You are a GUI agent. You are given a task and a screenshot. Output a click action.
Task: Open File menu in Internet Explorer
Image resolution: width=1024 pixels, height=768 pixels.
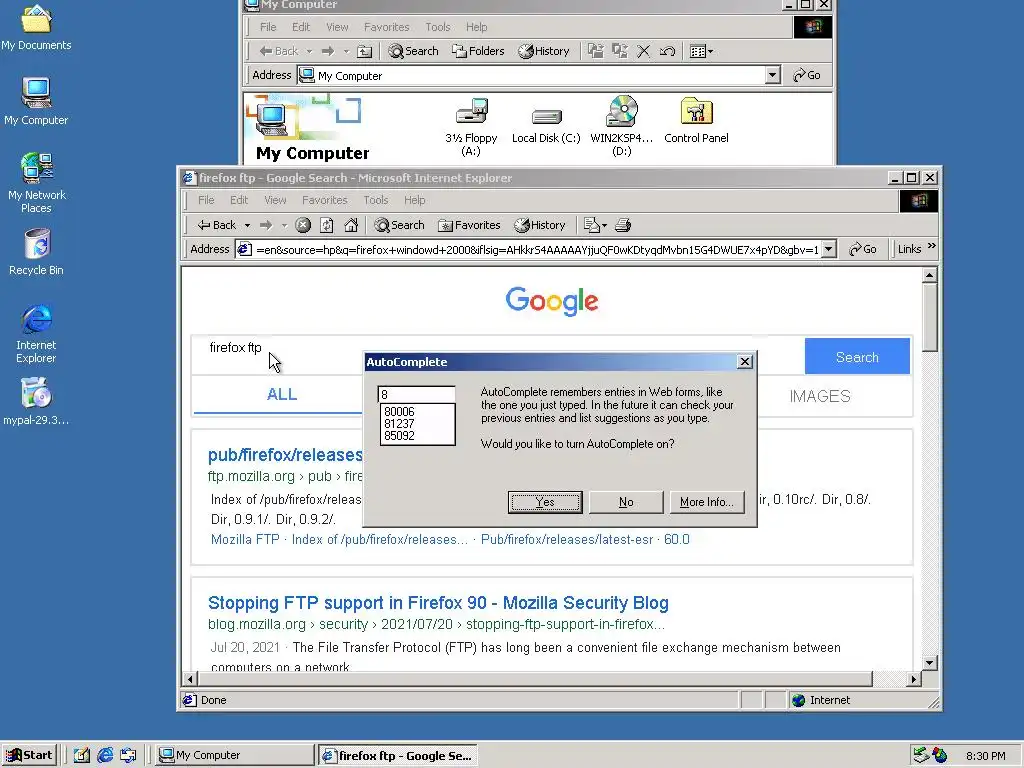(x=206, y=200)
